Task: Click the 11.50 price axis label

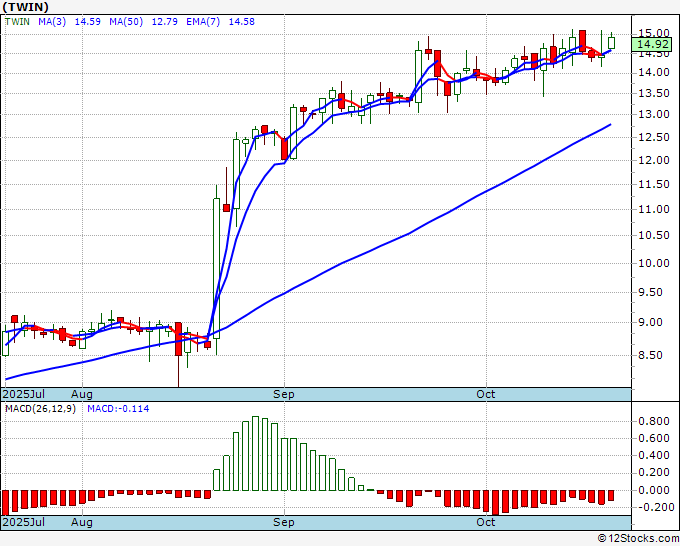Action: pyautogui.click(x=654, y=184)
